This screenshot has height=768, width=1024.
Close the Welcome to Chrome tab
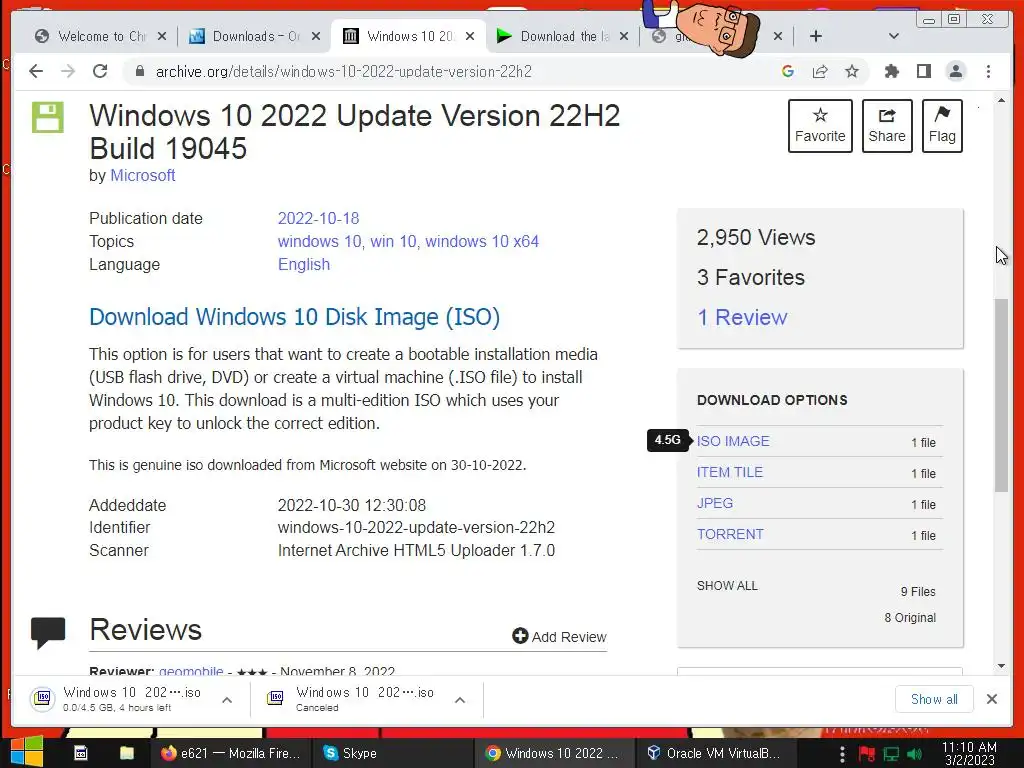pos(162,37)
